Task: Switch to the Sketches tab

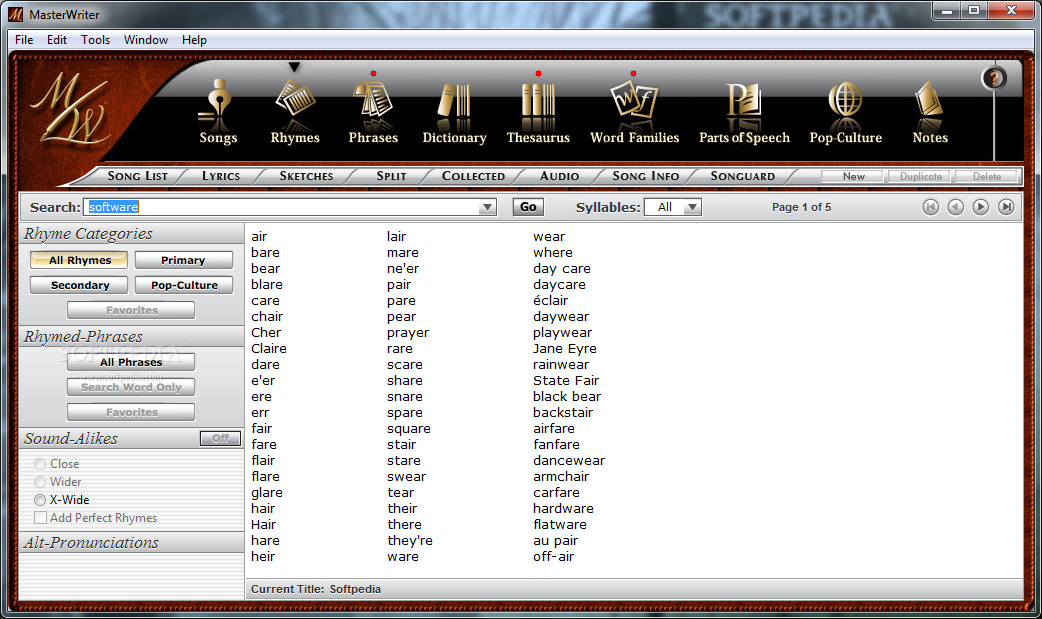Action: [306, 176]
